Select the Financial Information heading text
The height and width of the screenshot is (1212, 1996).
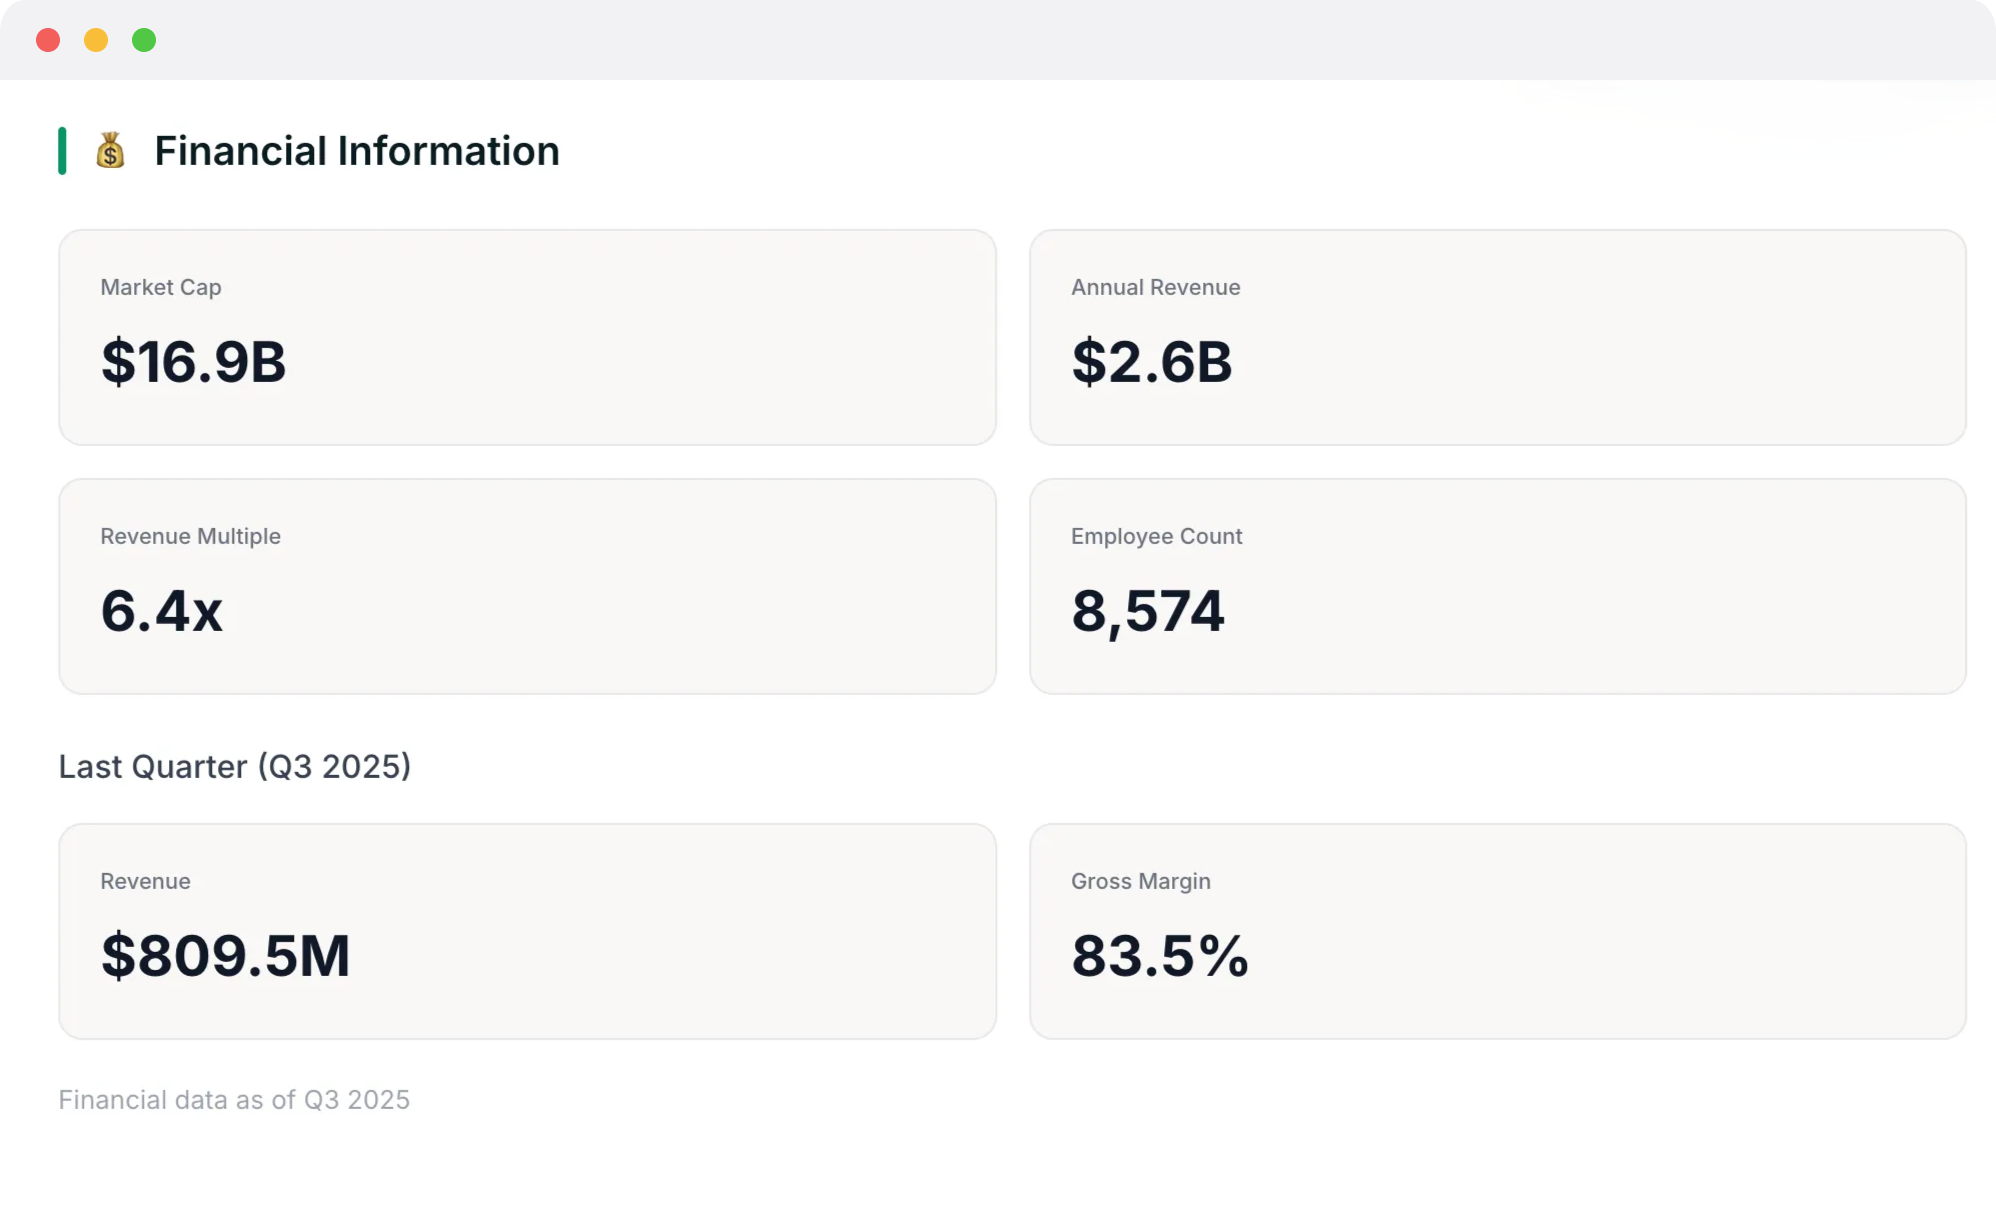357,151
